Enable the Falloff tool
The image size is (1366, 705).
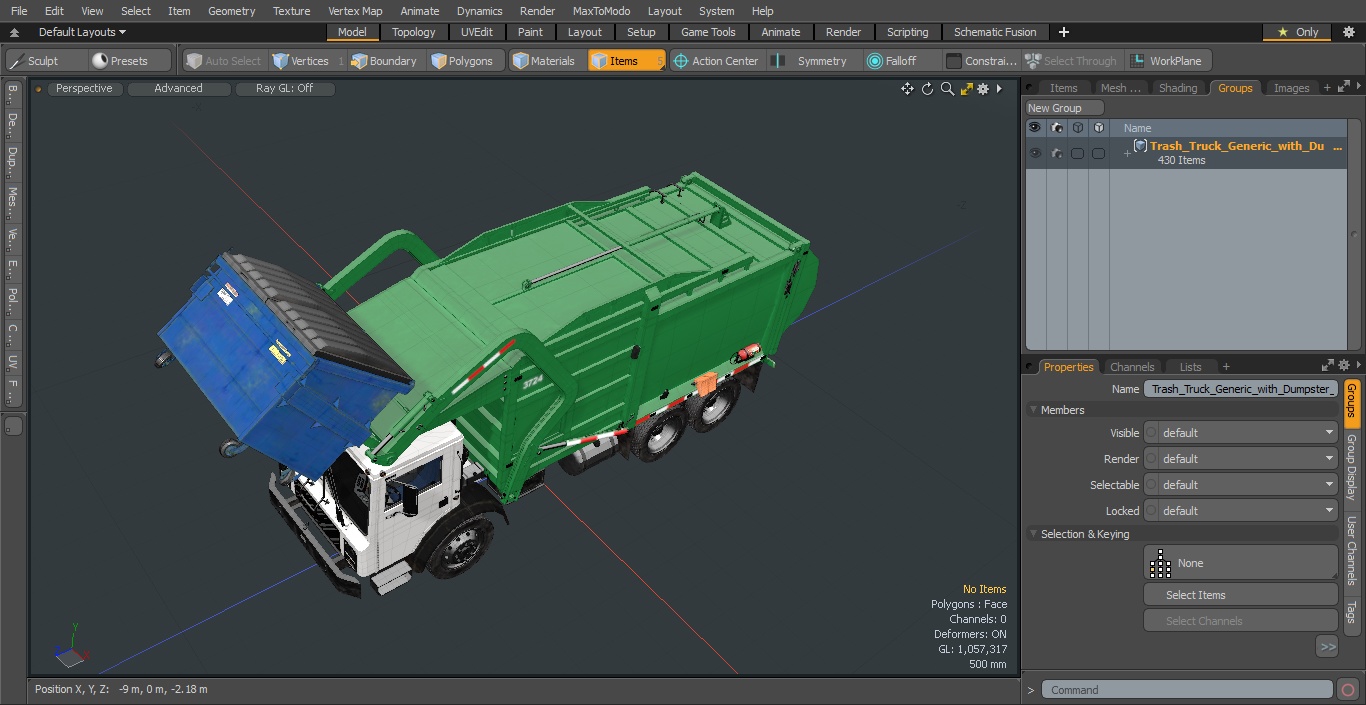[891, 61]
